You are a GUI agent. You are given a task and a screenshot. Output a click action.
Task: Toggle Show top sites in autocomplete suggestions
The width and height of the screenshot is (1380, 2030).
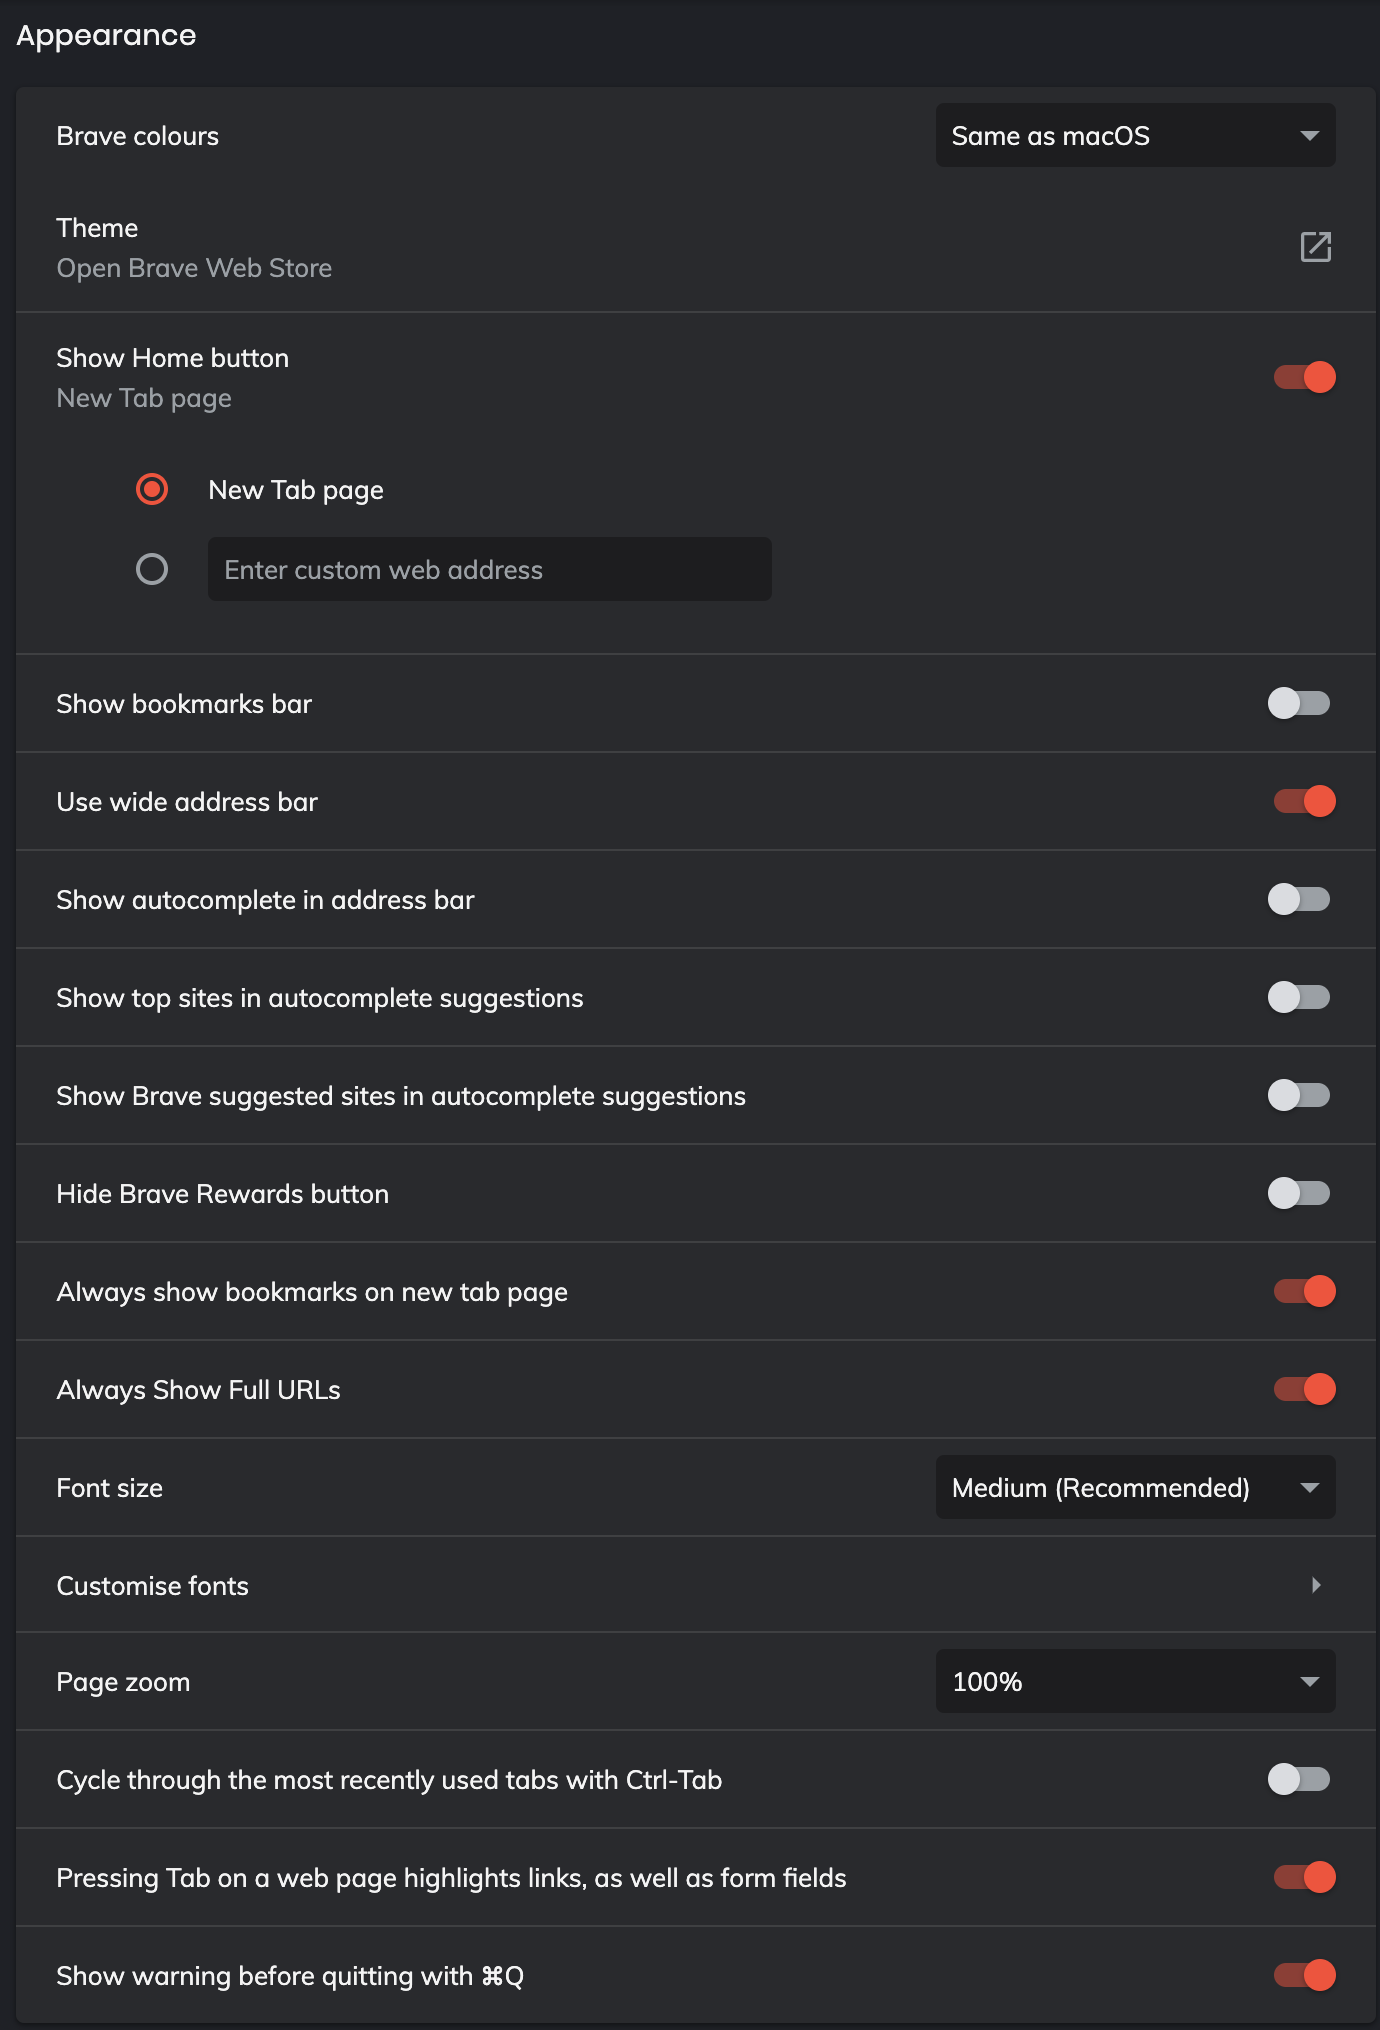pyautogui.click(x=1299, y=998)
